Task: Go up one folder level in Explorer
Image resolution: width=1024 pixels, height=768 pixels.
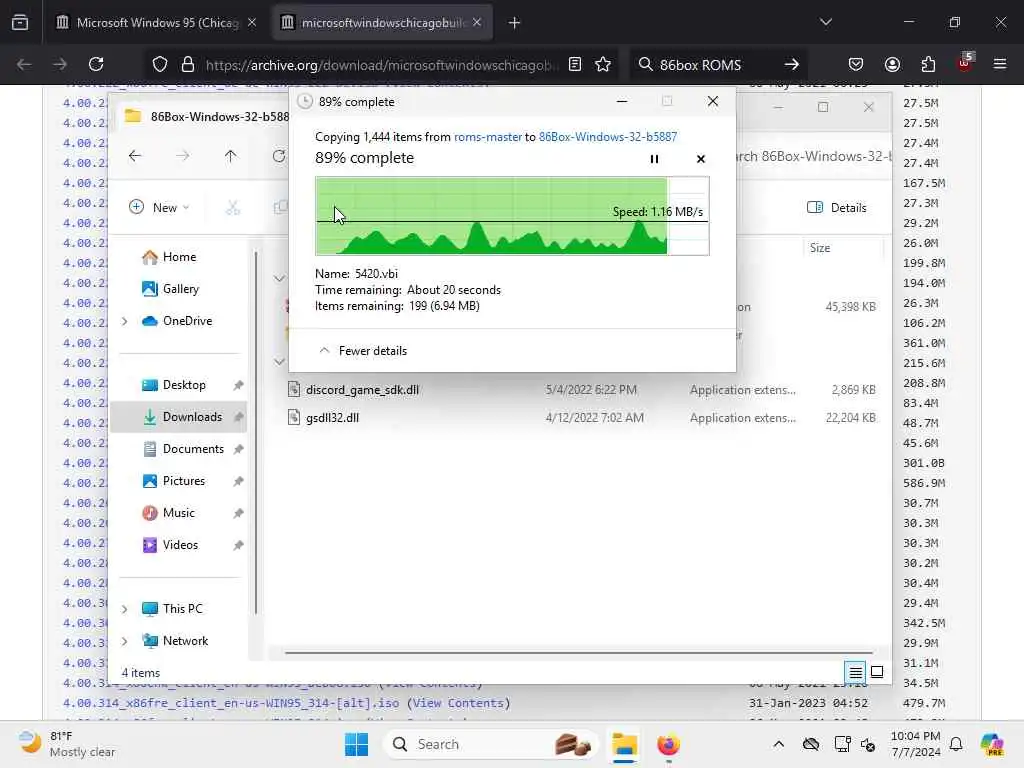Action: click(231, 156)
